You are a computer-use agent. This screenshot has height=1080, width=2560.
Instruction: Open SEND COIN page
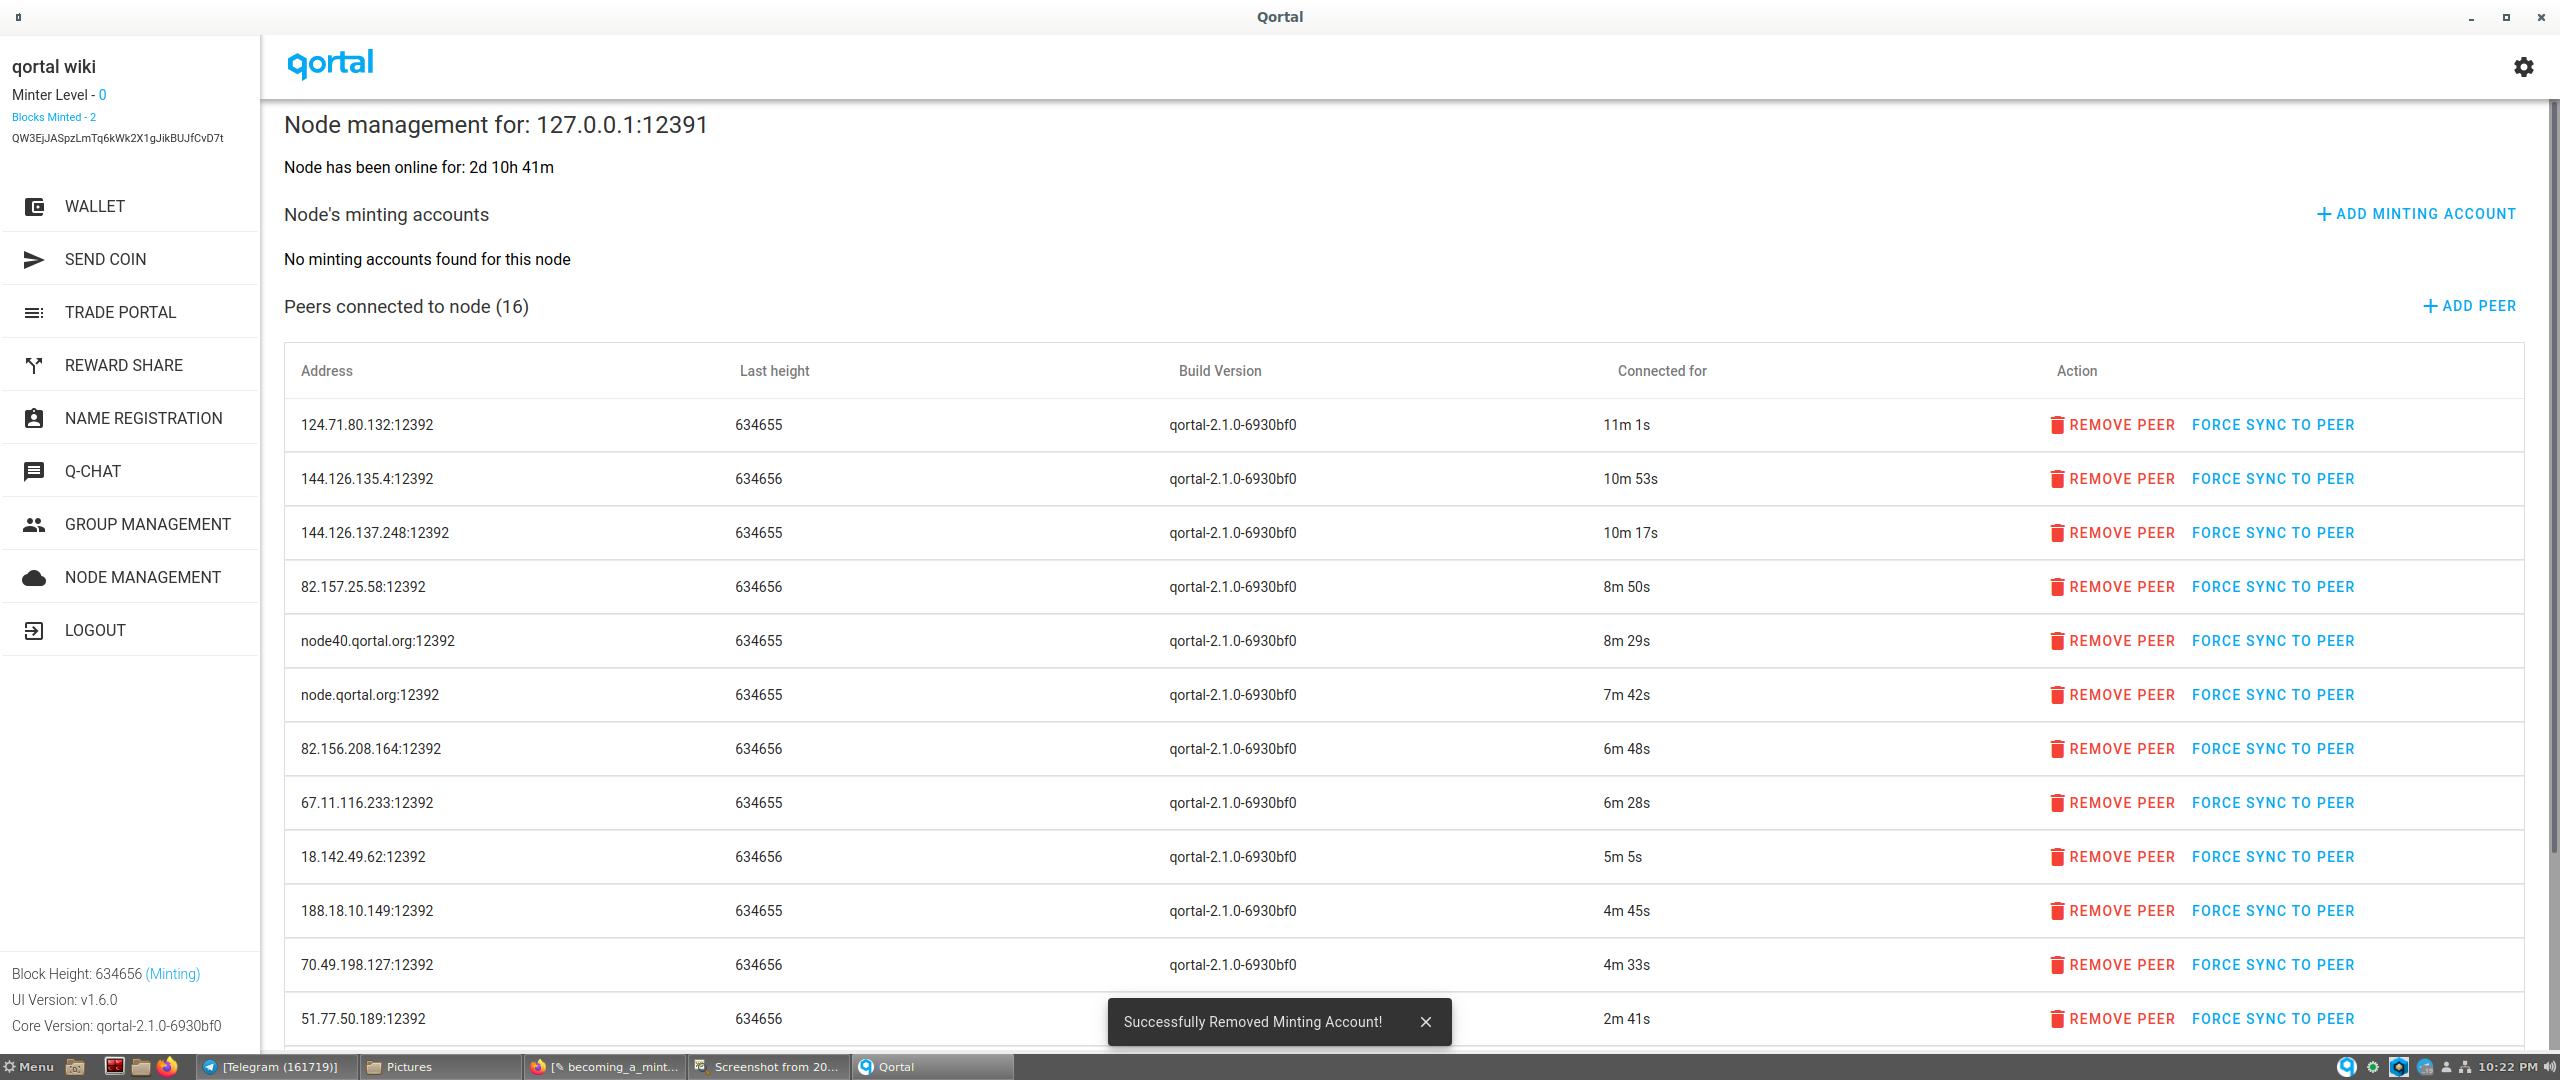(x=130, y=260)
